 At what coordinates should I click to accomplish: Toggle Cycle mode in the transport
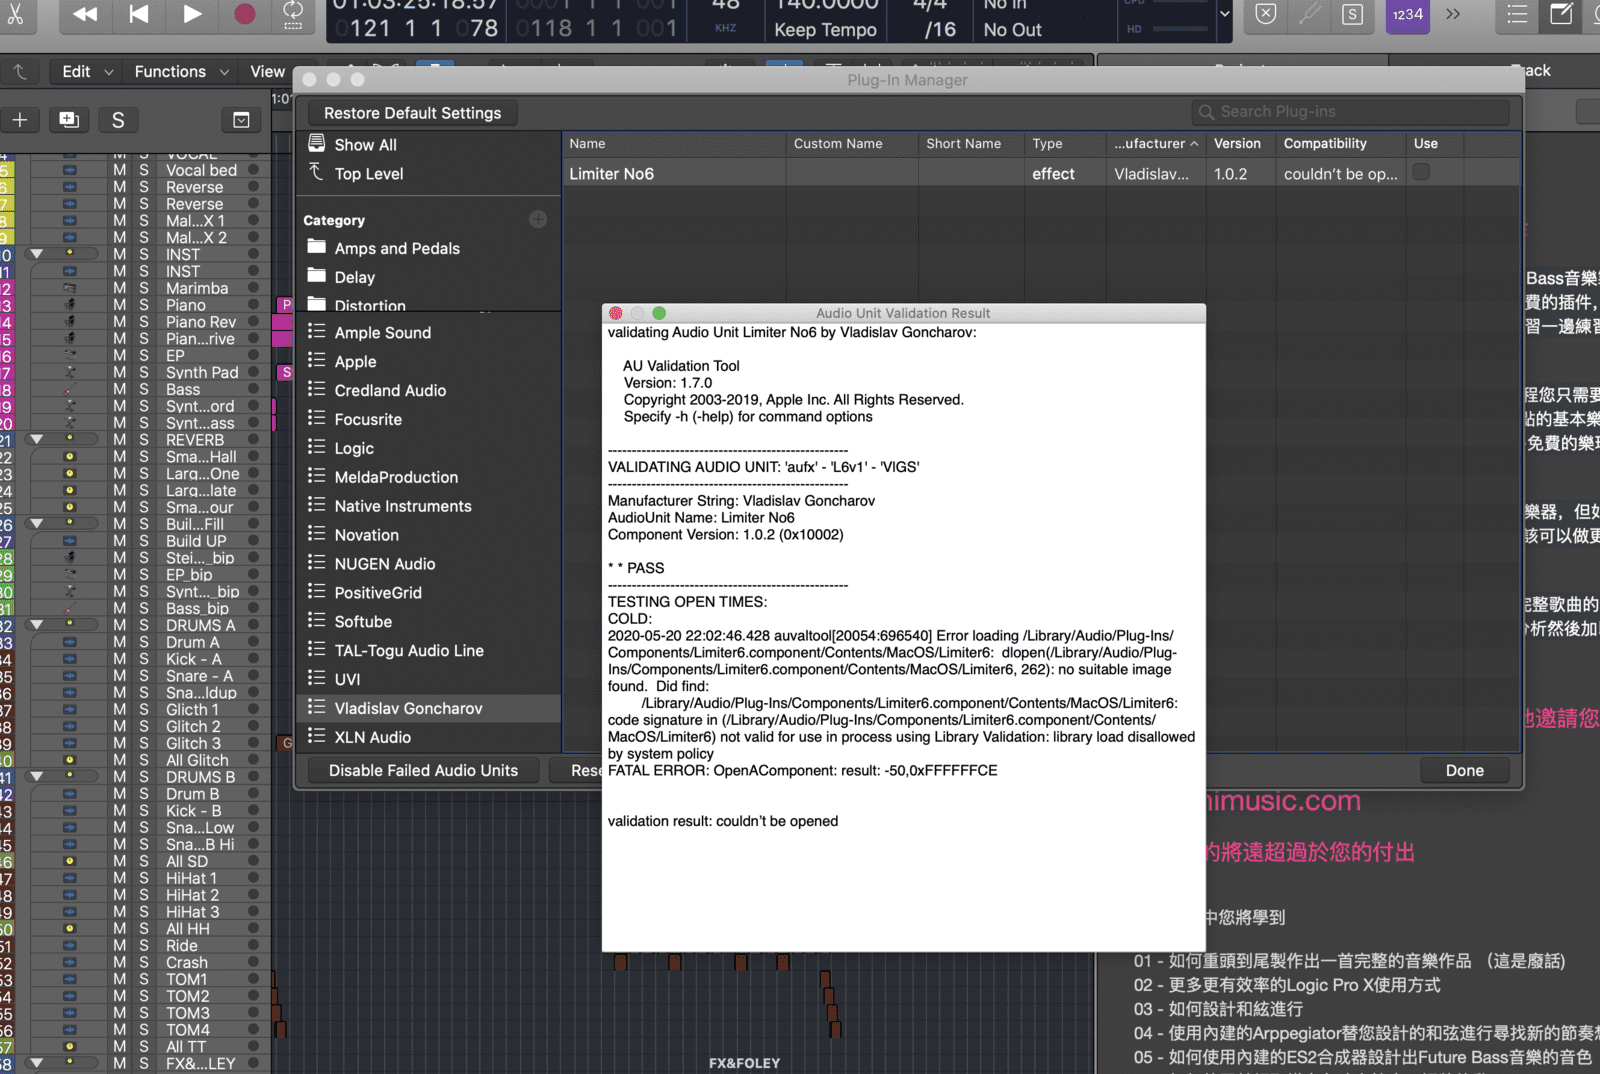coord(293,13)
